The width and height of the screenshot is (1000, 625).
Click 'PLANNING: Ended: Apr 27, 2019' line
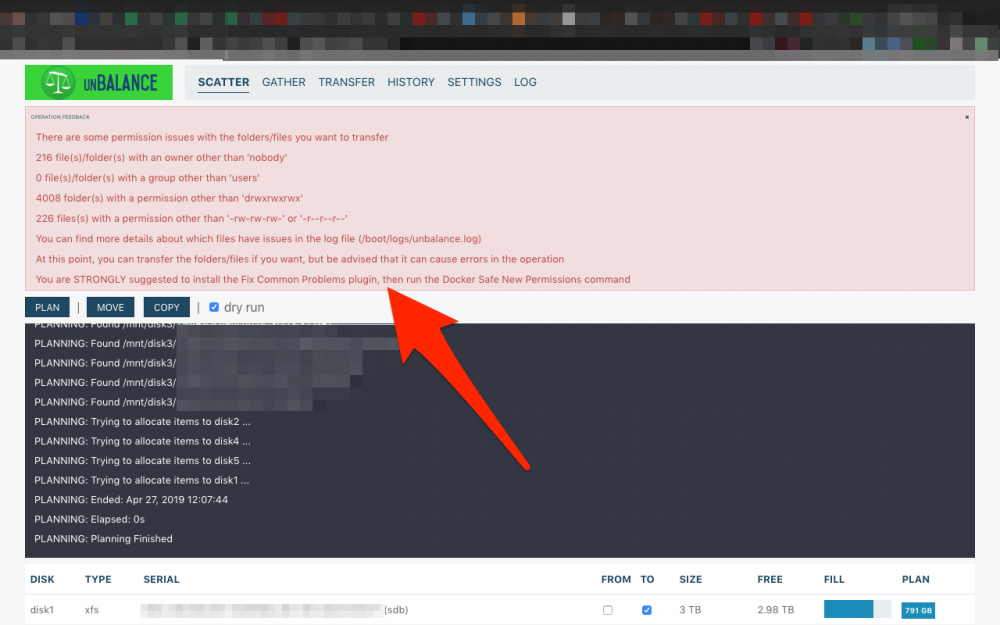point(131,500)
